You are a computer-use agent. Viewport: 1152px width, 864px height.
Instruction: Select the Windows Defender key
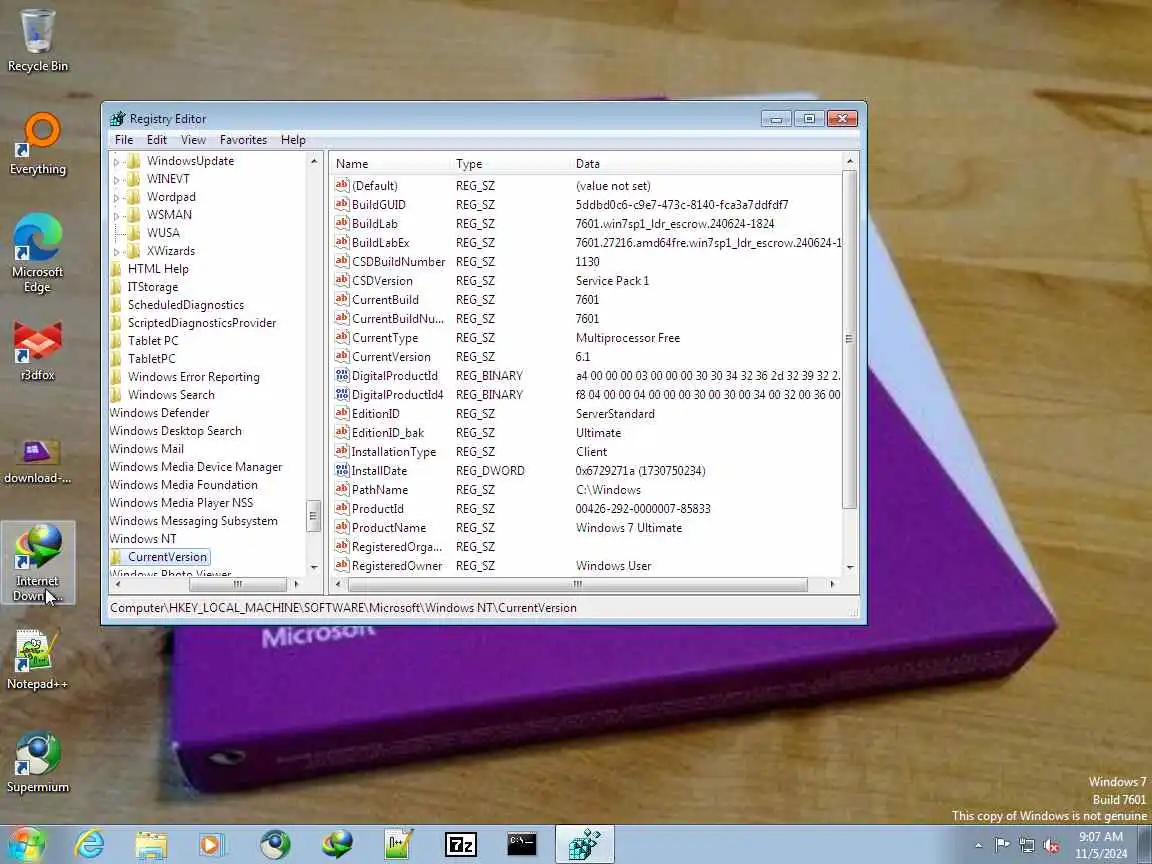[159, 413]
